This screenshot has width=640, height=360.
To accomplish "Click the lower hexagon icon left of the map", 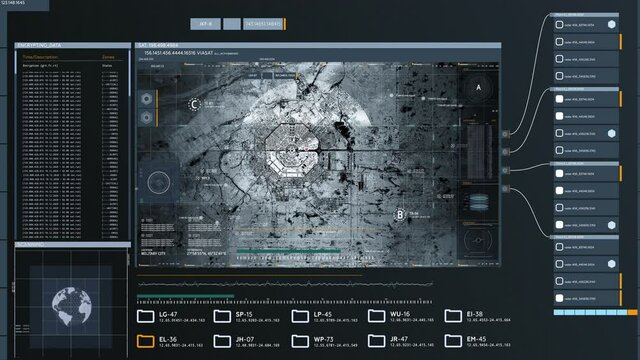I will tap(146, 118).
